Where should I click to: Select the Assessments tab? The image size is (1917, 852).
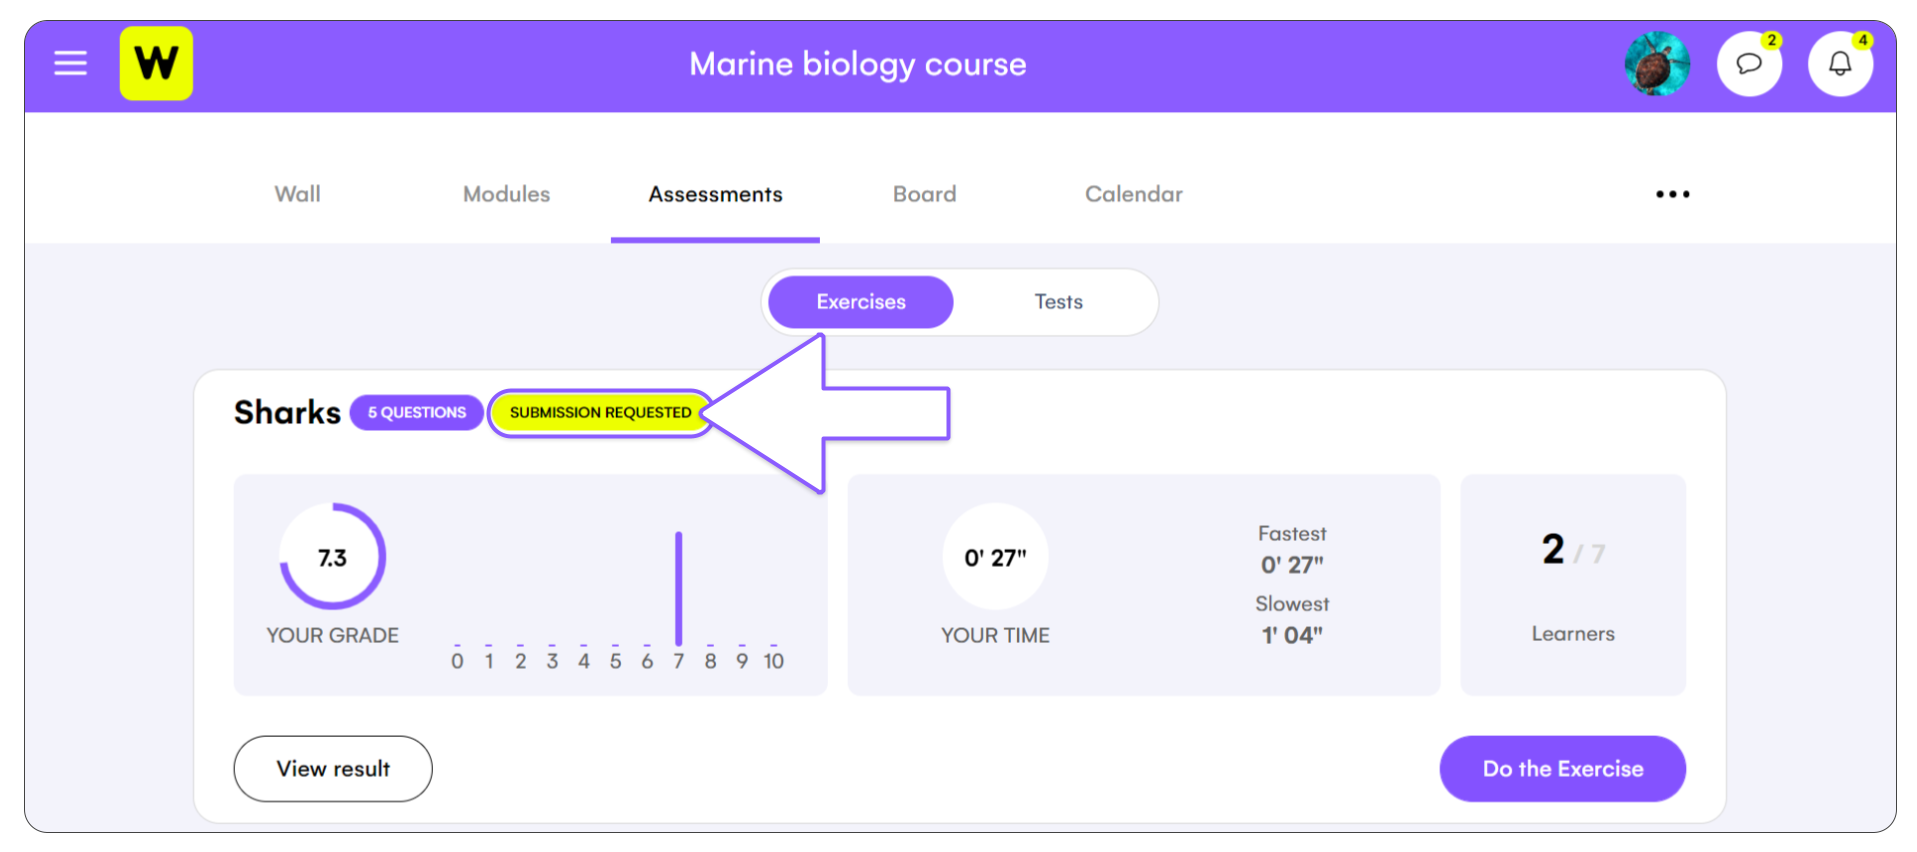click(x=715, y=194)
